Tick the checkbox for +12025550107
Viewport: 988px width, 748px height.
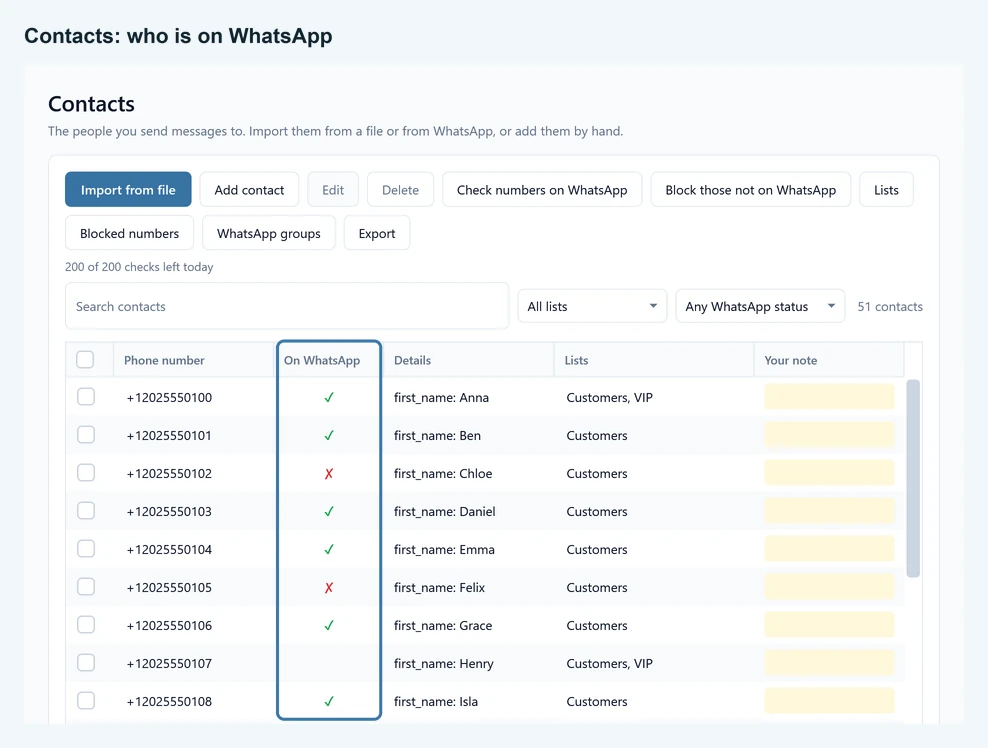86,663
